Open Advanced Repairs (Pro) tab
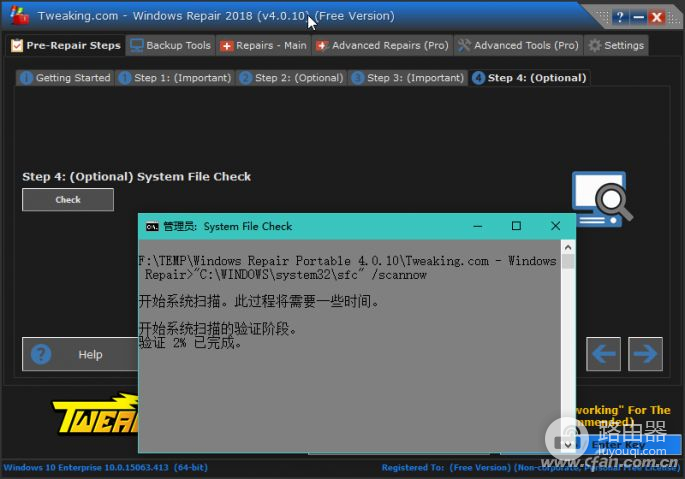Image resolution: width=685 pixels, height=479 pixels. [382, 45]
